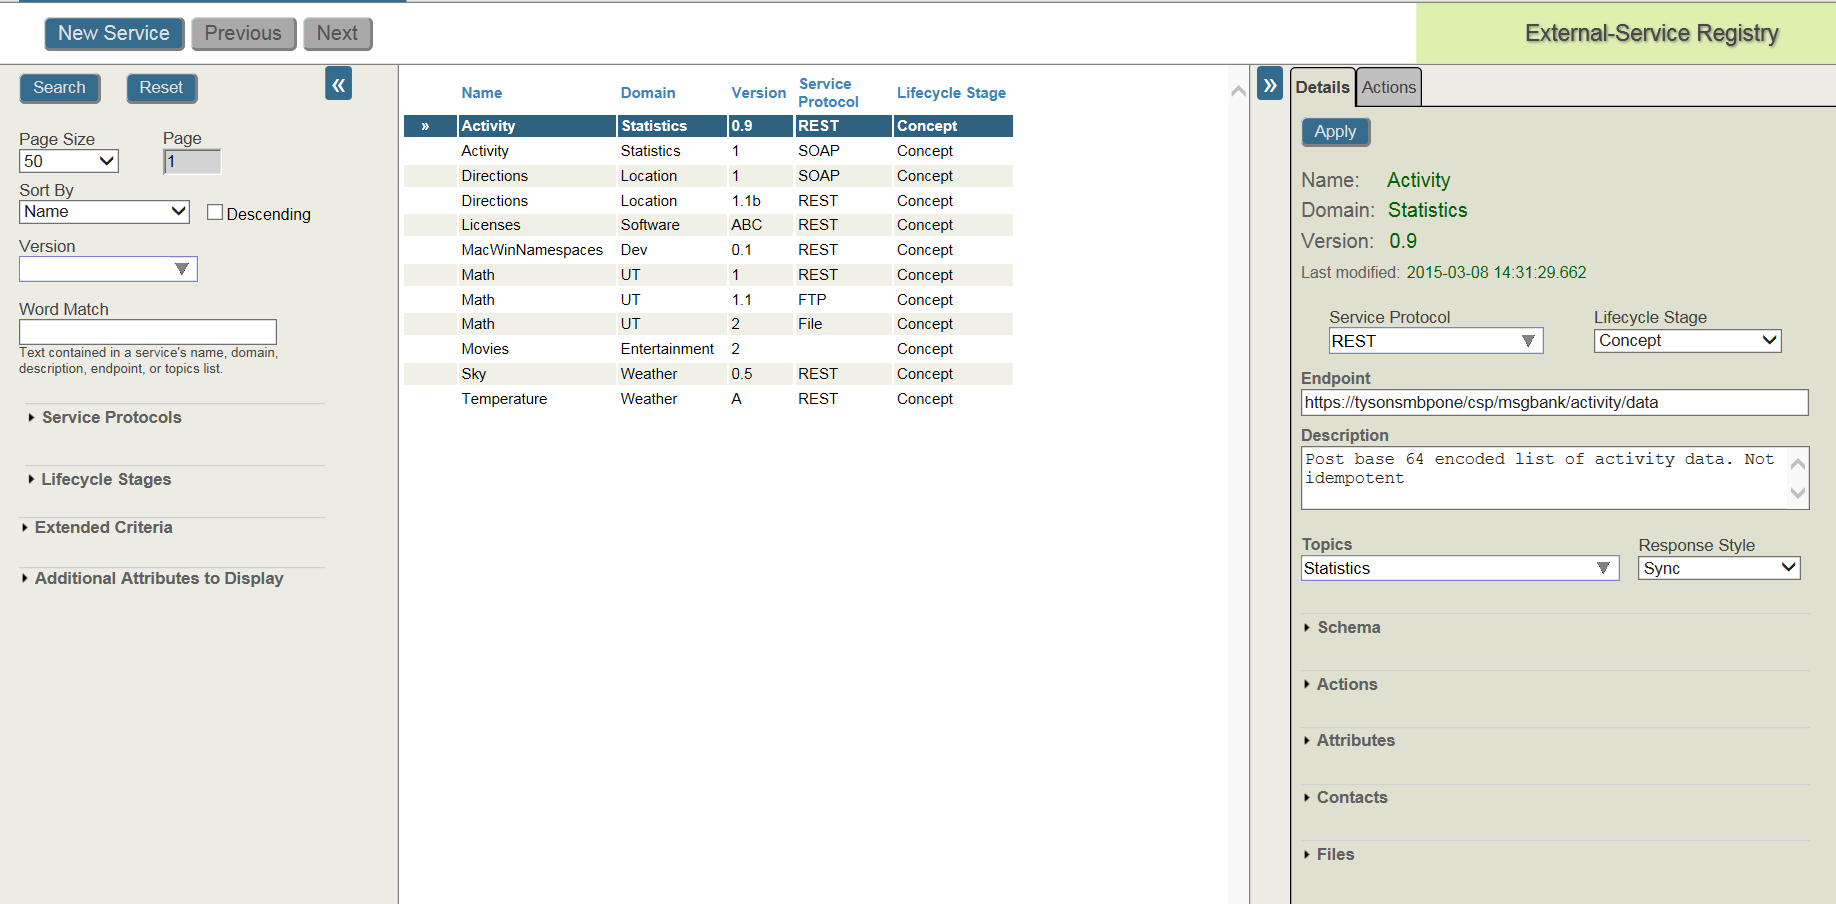Expand the Attributes section
Screen dimensions: 1836x904
click(1349, 741)
